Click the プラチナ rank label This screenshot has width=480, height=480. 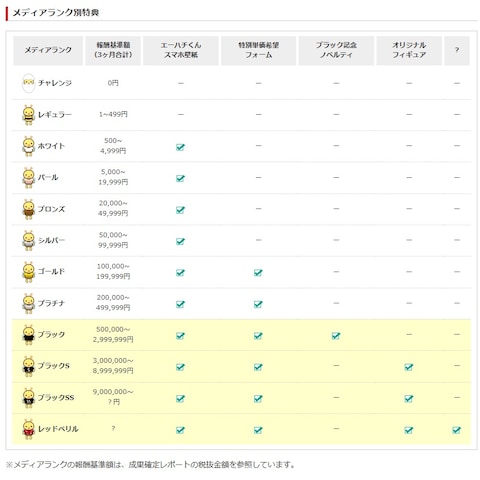point(51,303)
